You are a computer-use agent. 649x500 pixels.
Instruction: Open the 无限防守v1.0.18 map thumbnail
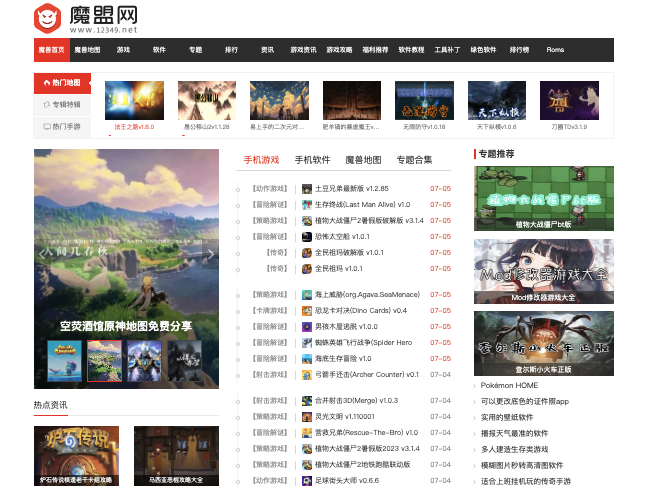pos(424,101)
